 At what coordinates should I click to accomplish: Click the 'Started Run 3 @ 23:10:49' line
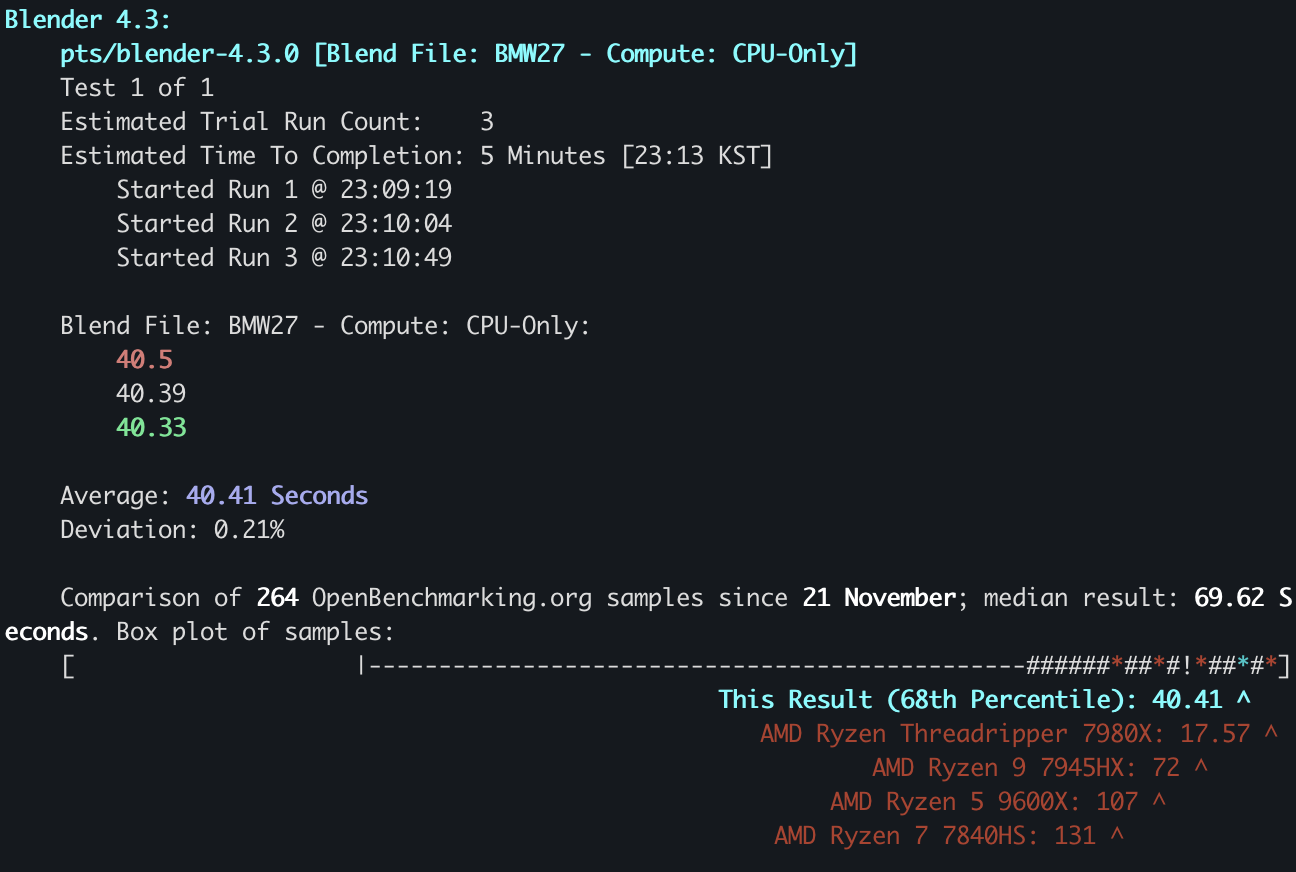coord(284,258)
